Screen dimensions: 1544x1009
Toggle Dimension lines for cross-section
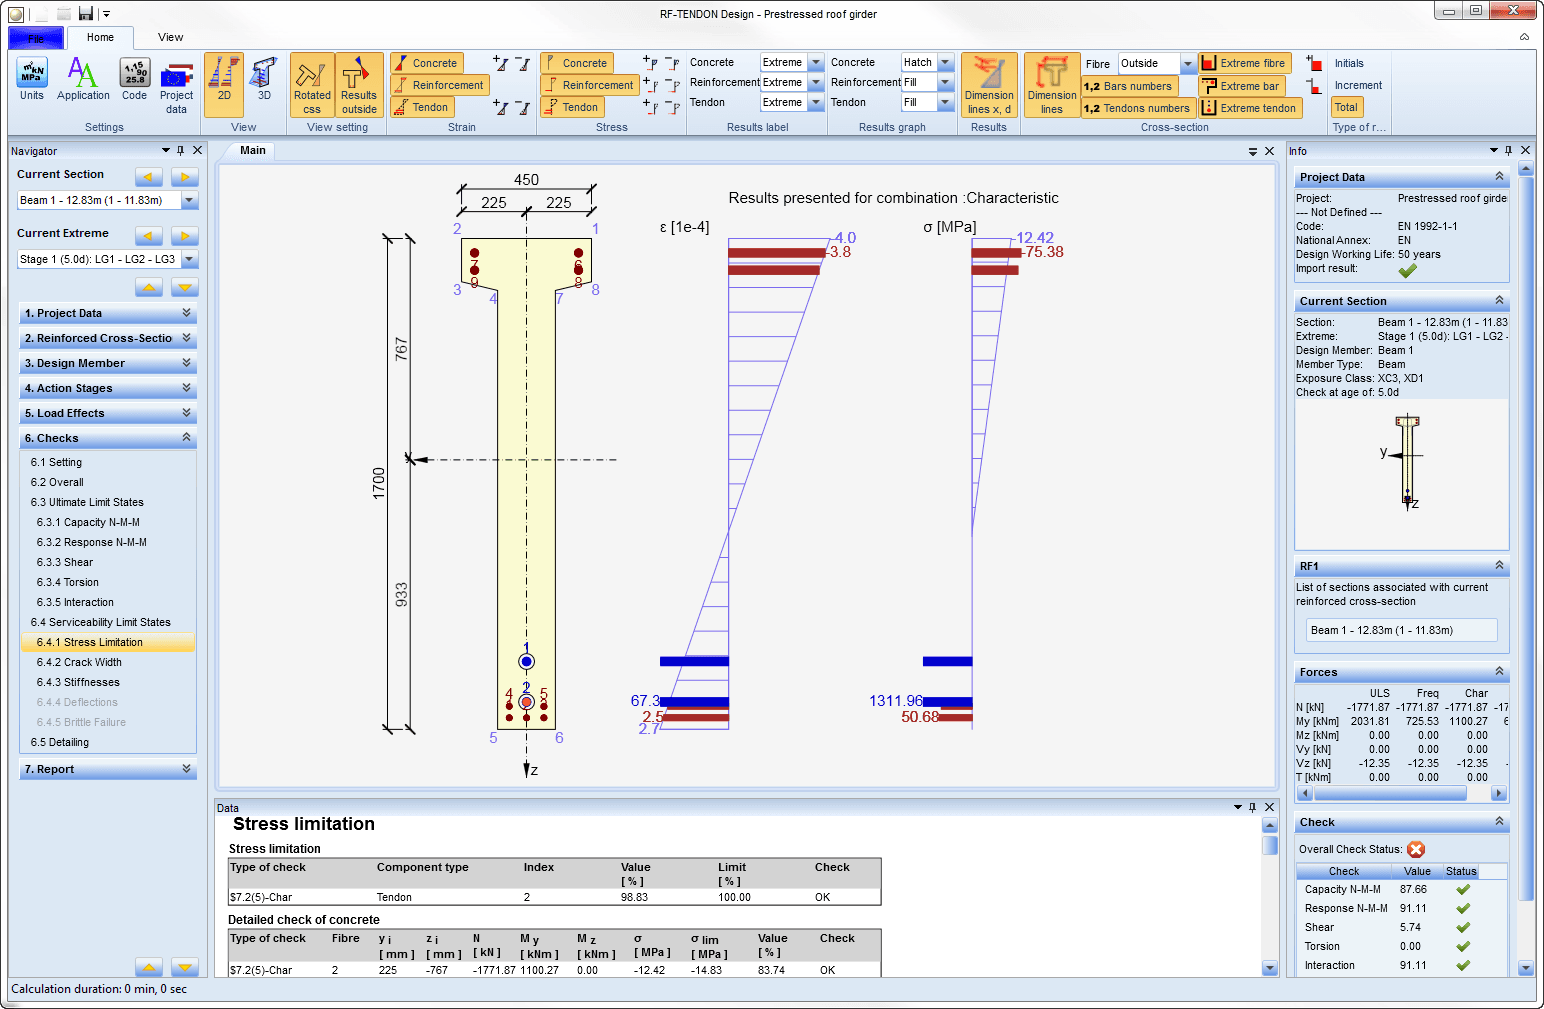click(1051, 84)
